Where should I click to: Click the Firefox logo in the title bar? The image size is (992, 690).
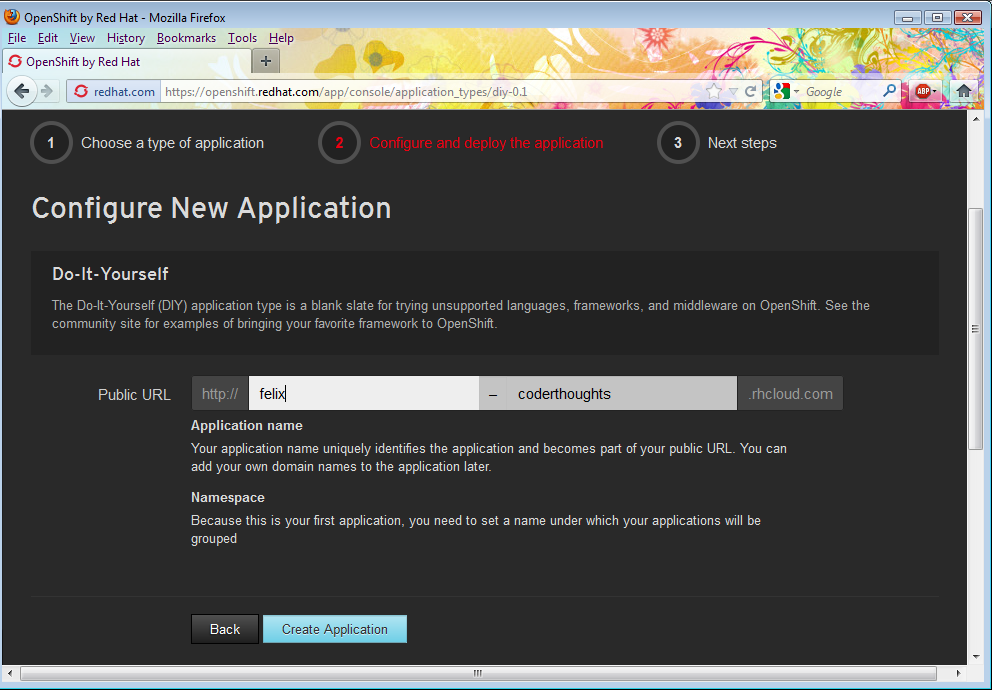[x=11, y=16]
